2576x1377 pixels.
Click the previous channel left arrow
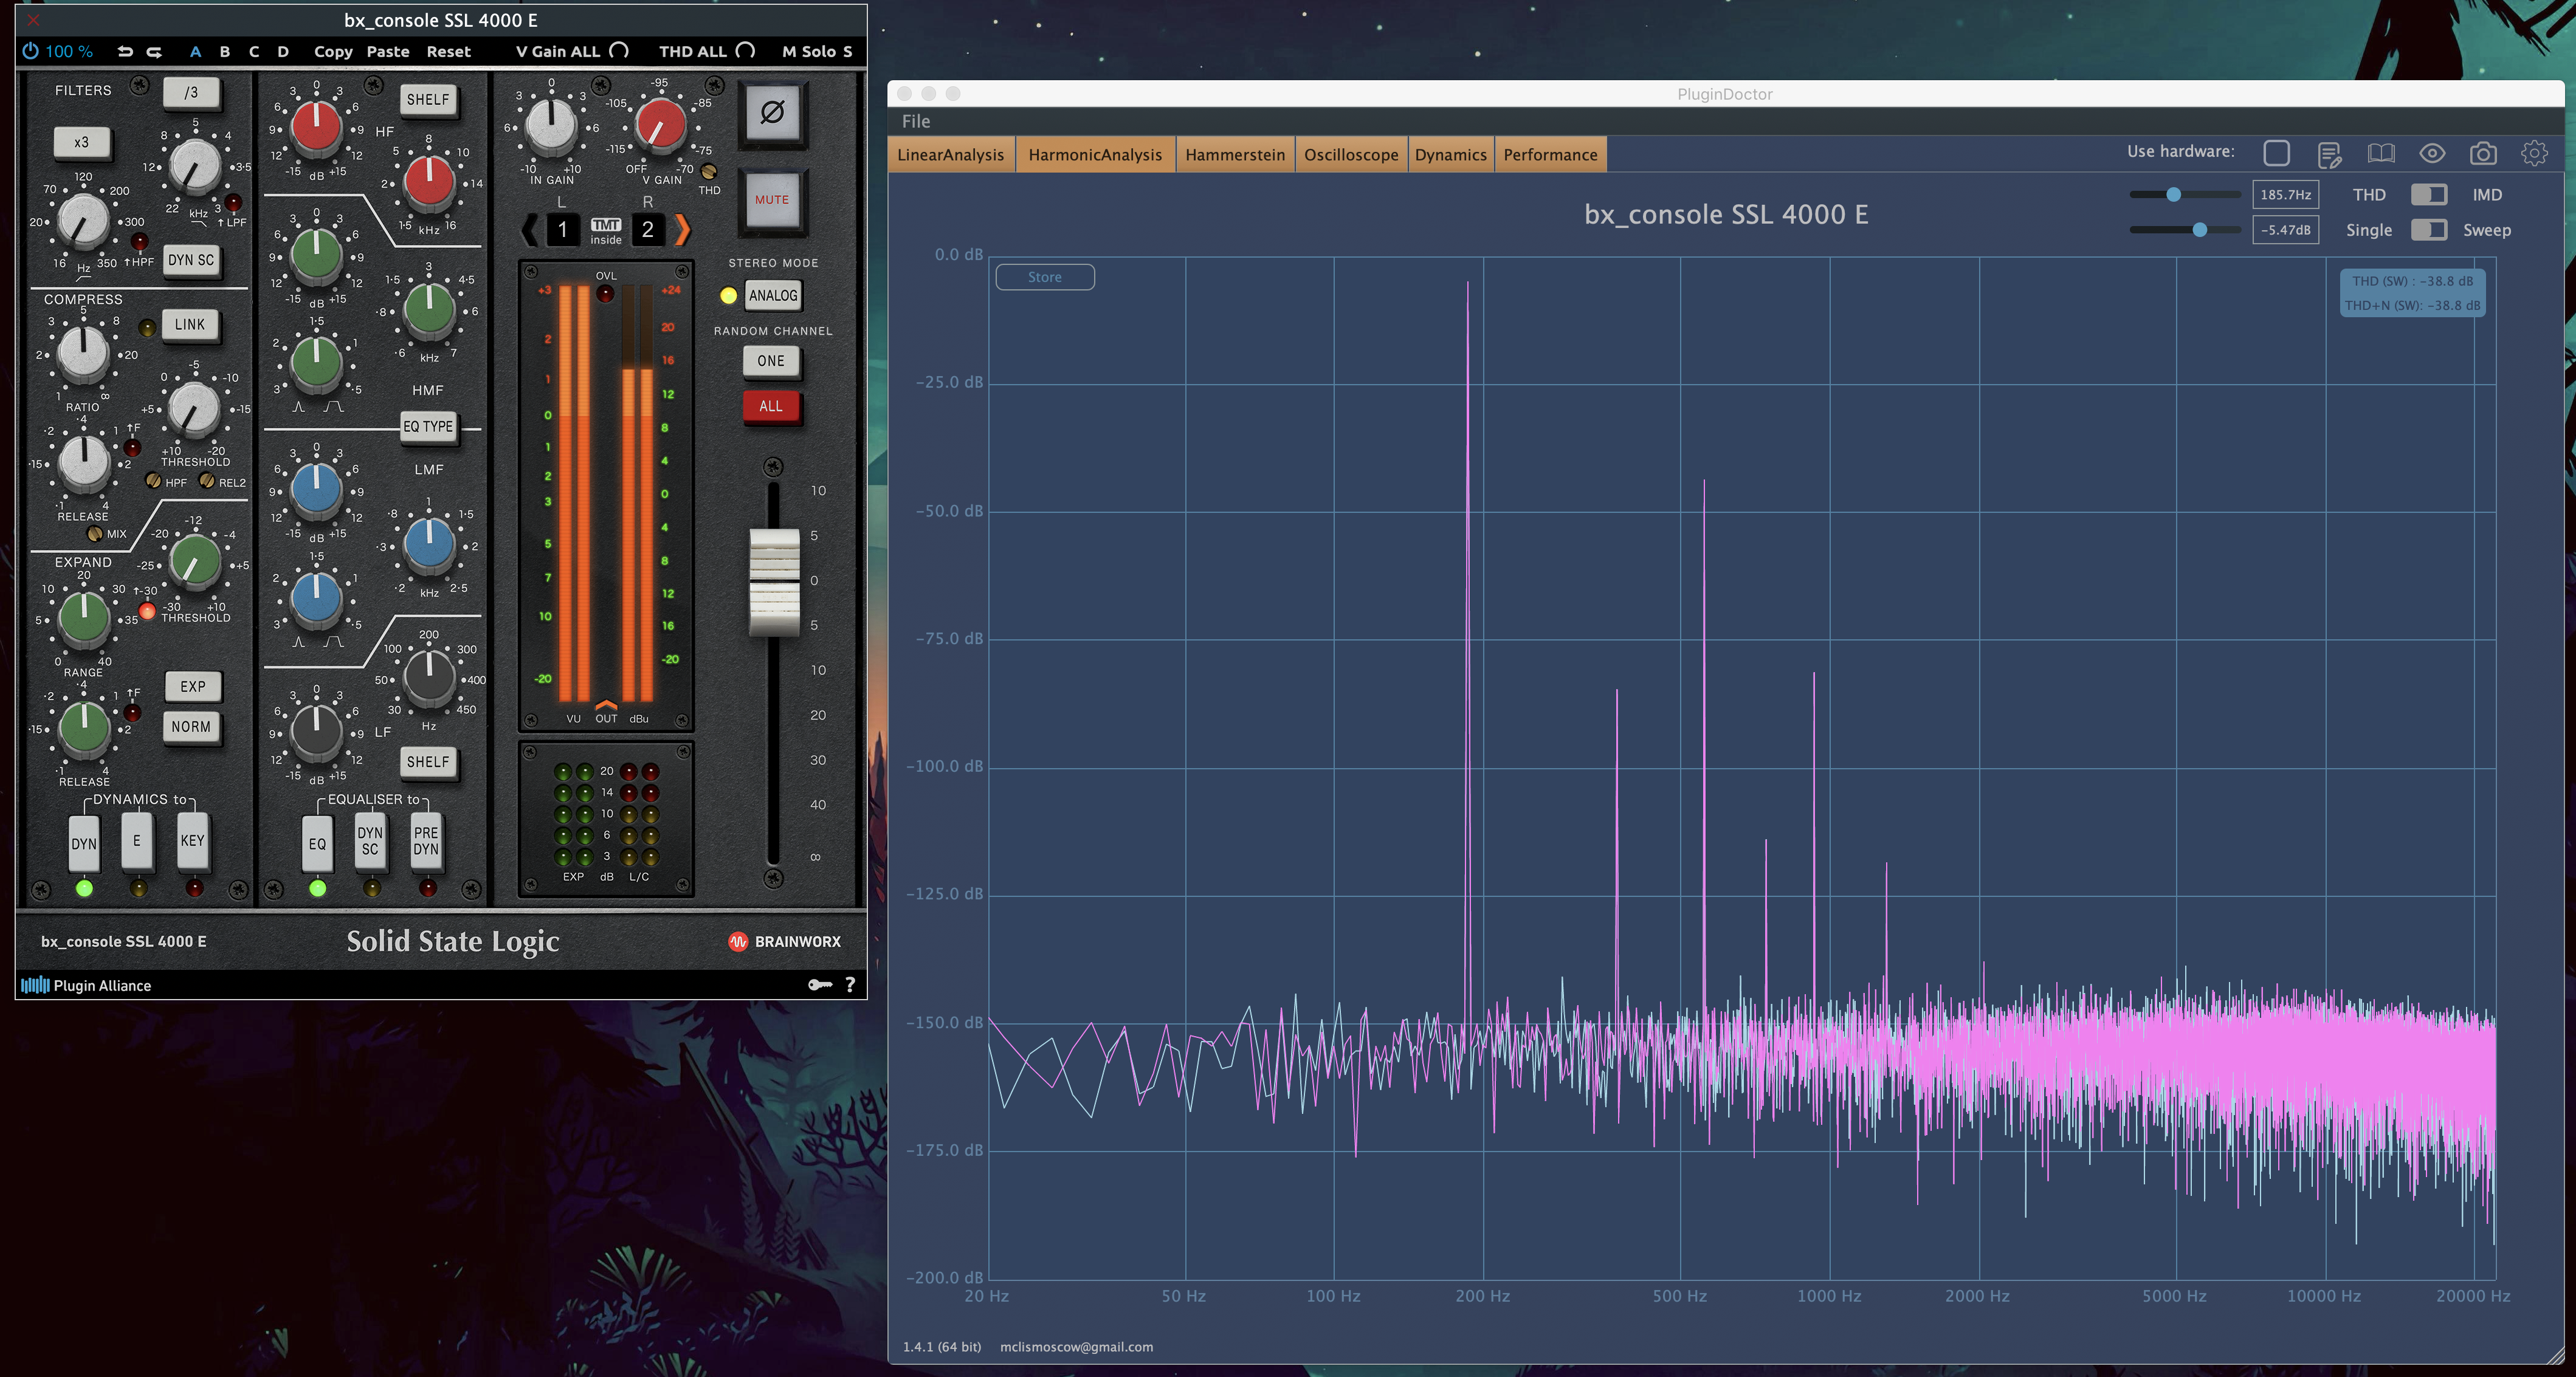[529, 230]
